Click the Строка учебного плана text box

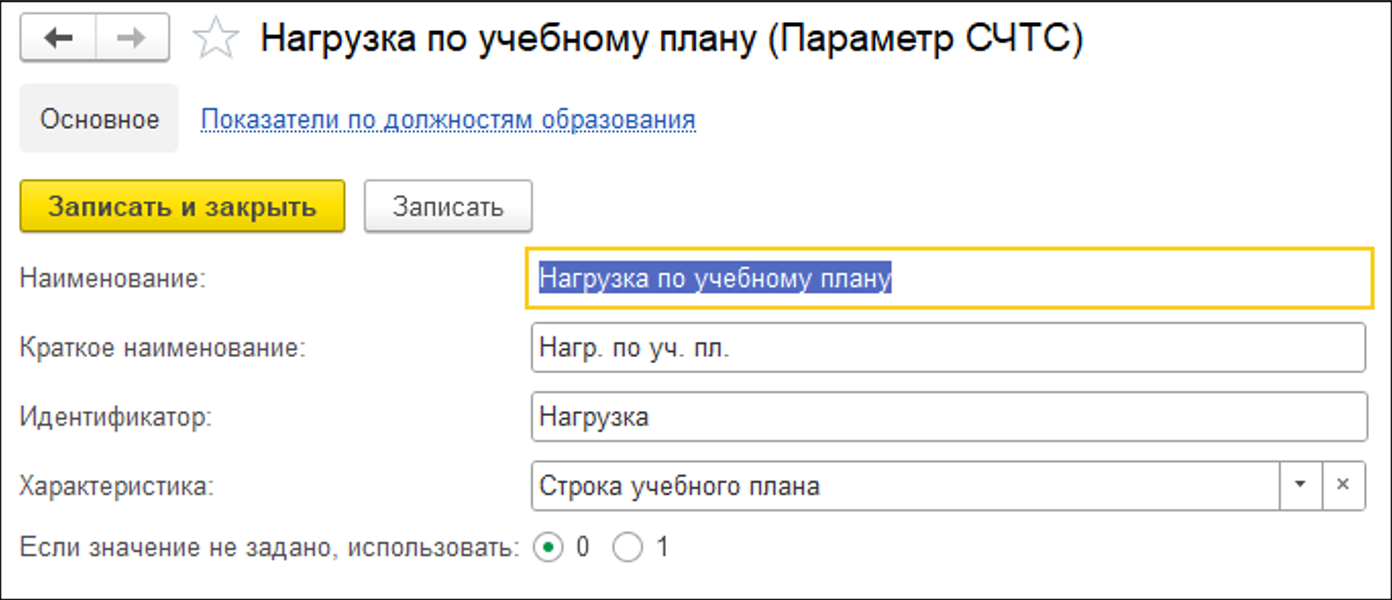click(x=905, y=486)
